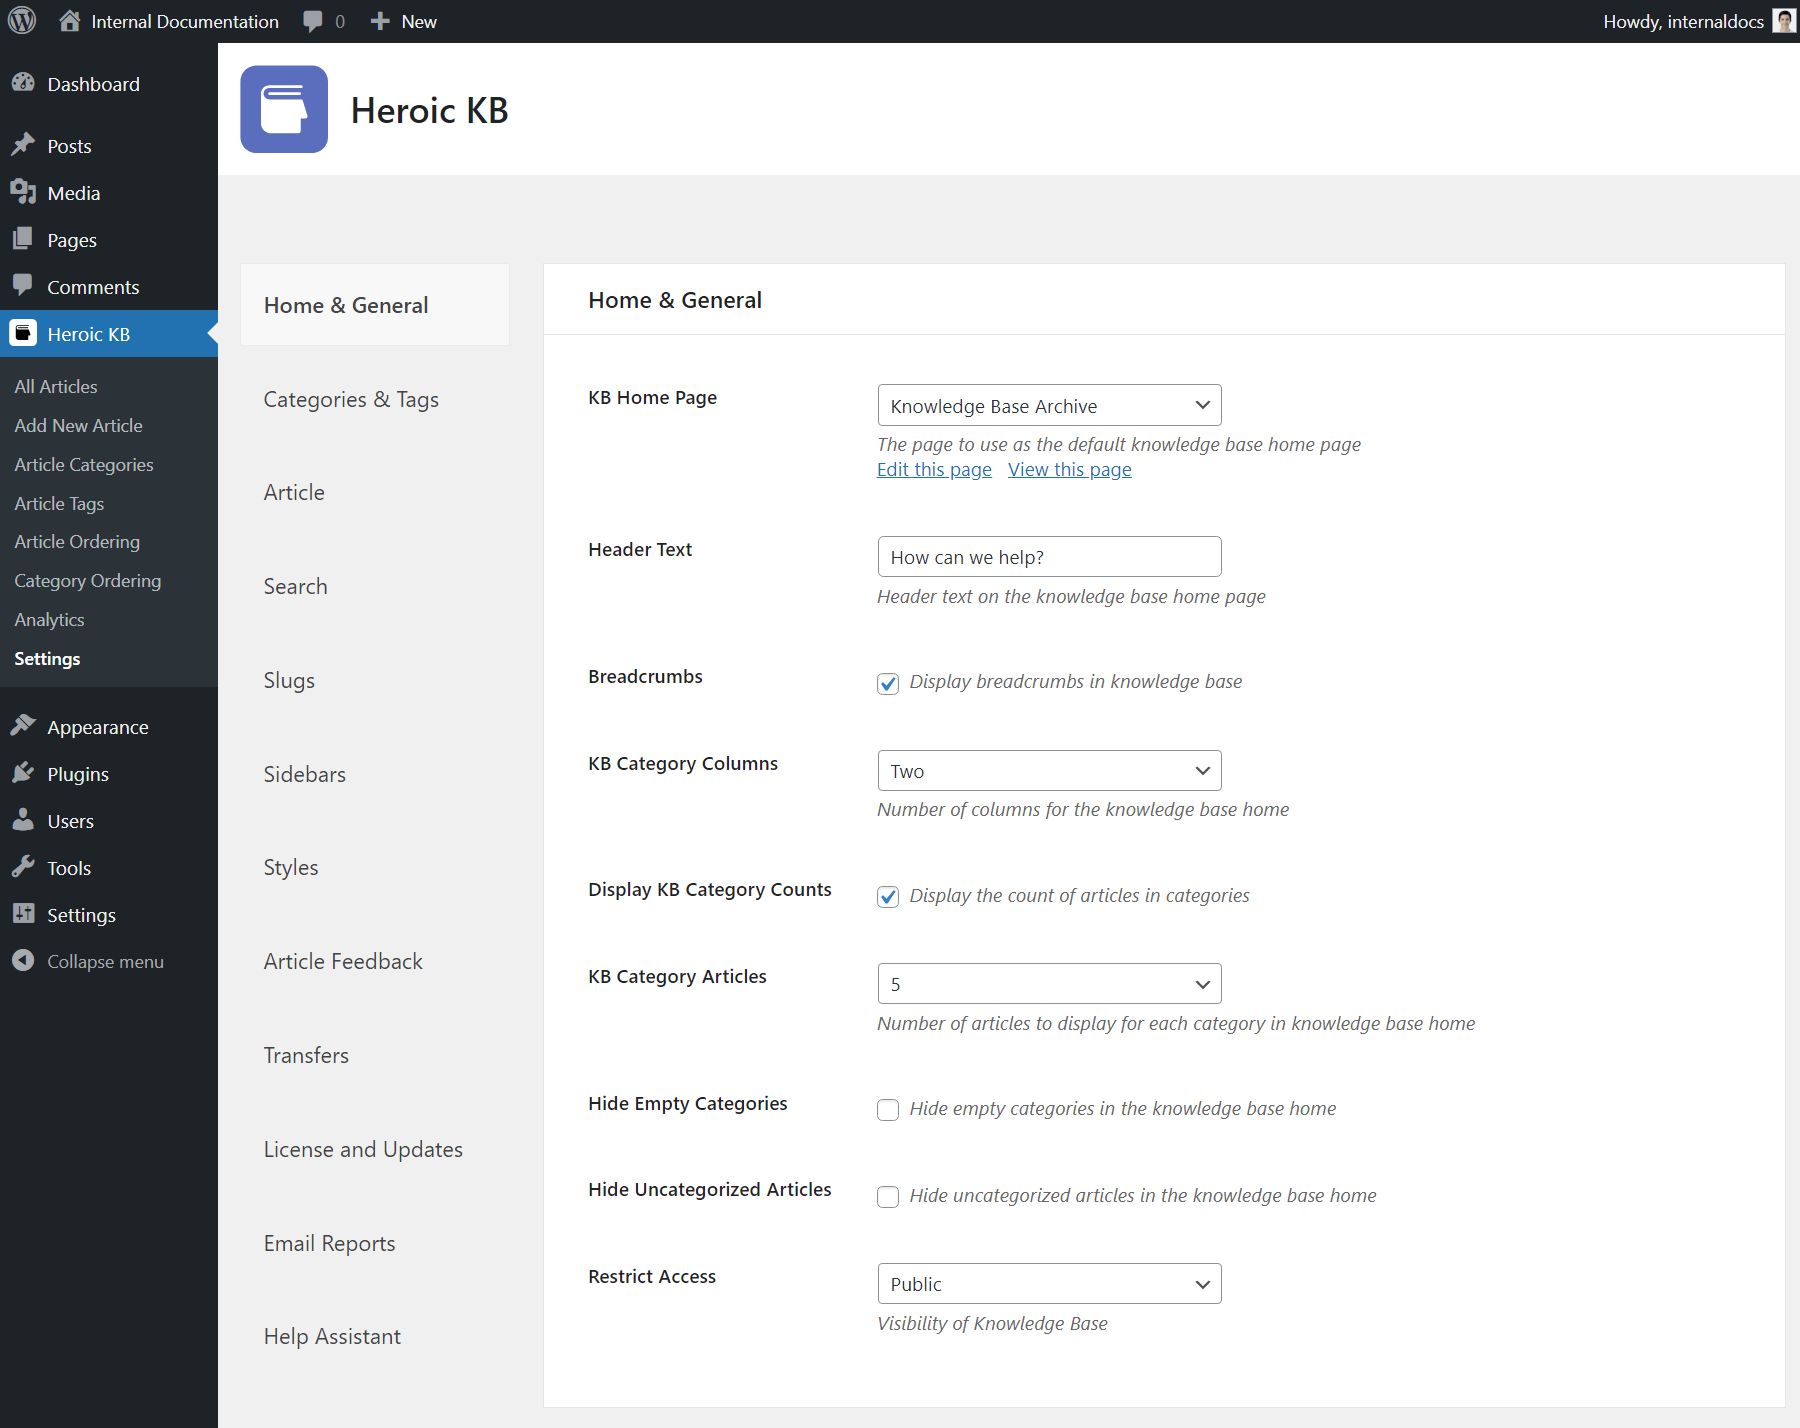Open the Article Feedback settings section
Screen dimensions: 1800x1428
click(343, 960)
